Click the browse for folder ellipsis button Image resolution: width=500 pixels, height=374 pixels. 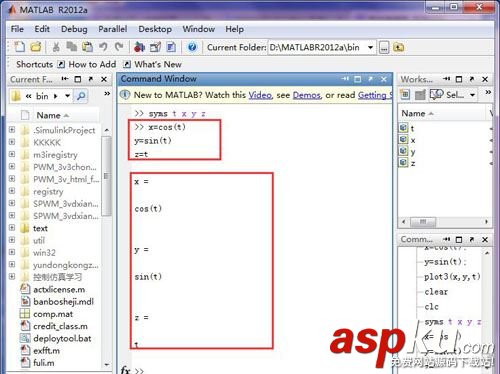click(384, 48)
